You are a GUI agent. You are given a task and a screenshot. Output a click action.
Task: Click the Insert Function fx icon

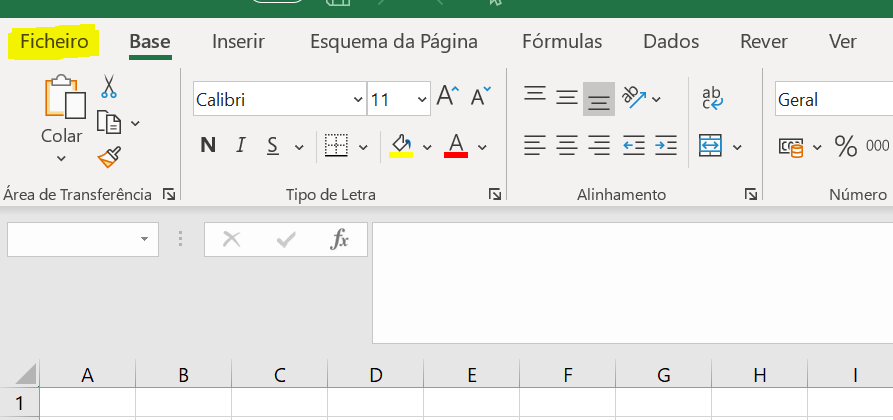pos(339,240)
